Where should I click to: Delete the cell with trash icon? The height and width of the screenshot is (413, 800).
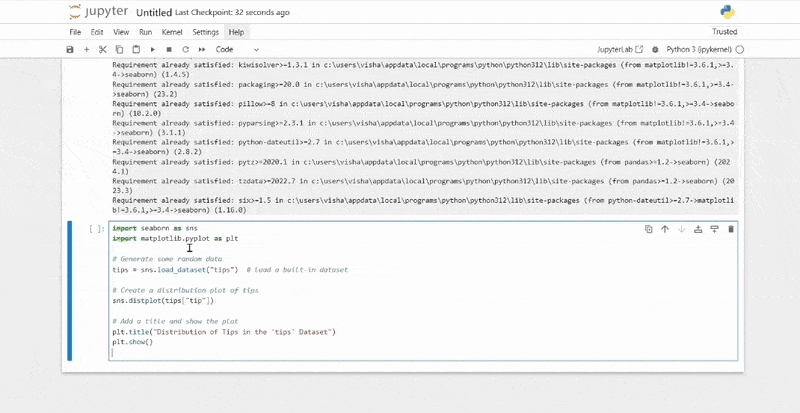click(x=730, y=229)
